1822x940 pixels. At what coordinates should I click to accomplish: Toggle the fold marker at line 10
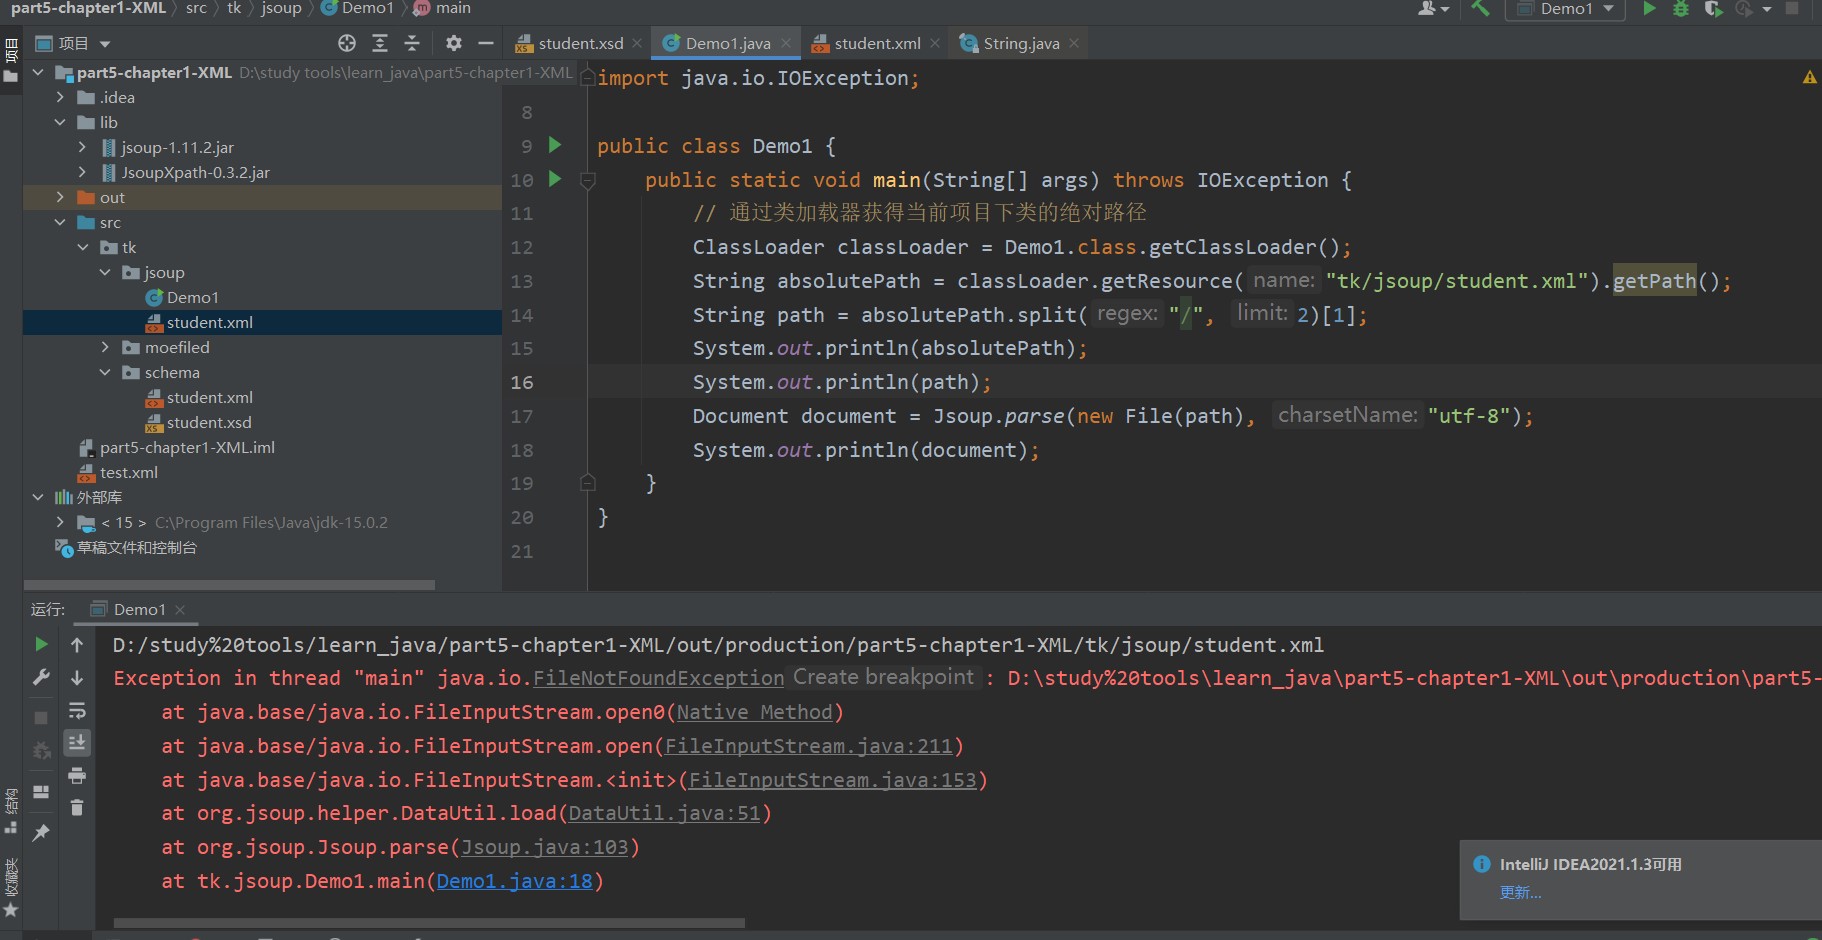588,180
